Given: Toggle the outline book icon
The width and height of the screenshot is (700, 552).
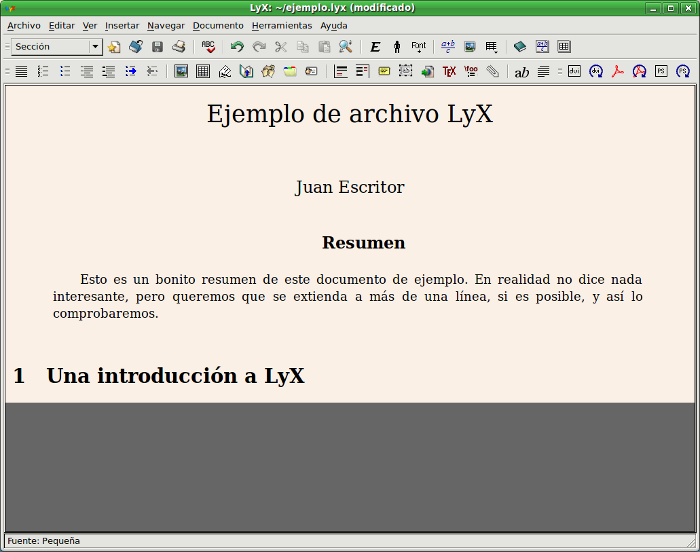Looking at the screenshot, I should coord(520,46).
